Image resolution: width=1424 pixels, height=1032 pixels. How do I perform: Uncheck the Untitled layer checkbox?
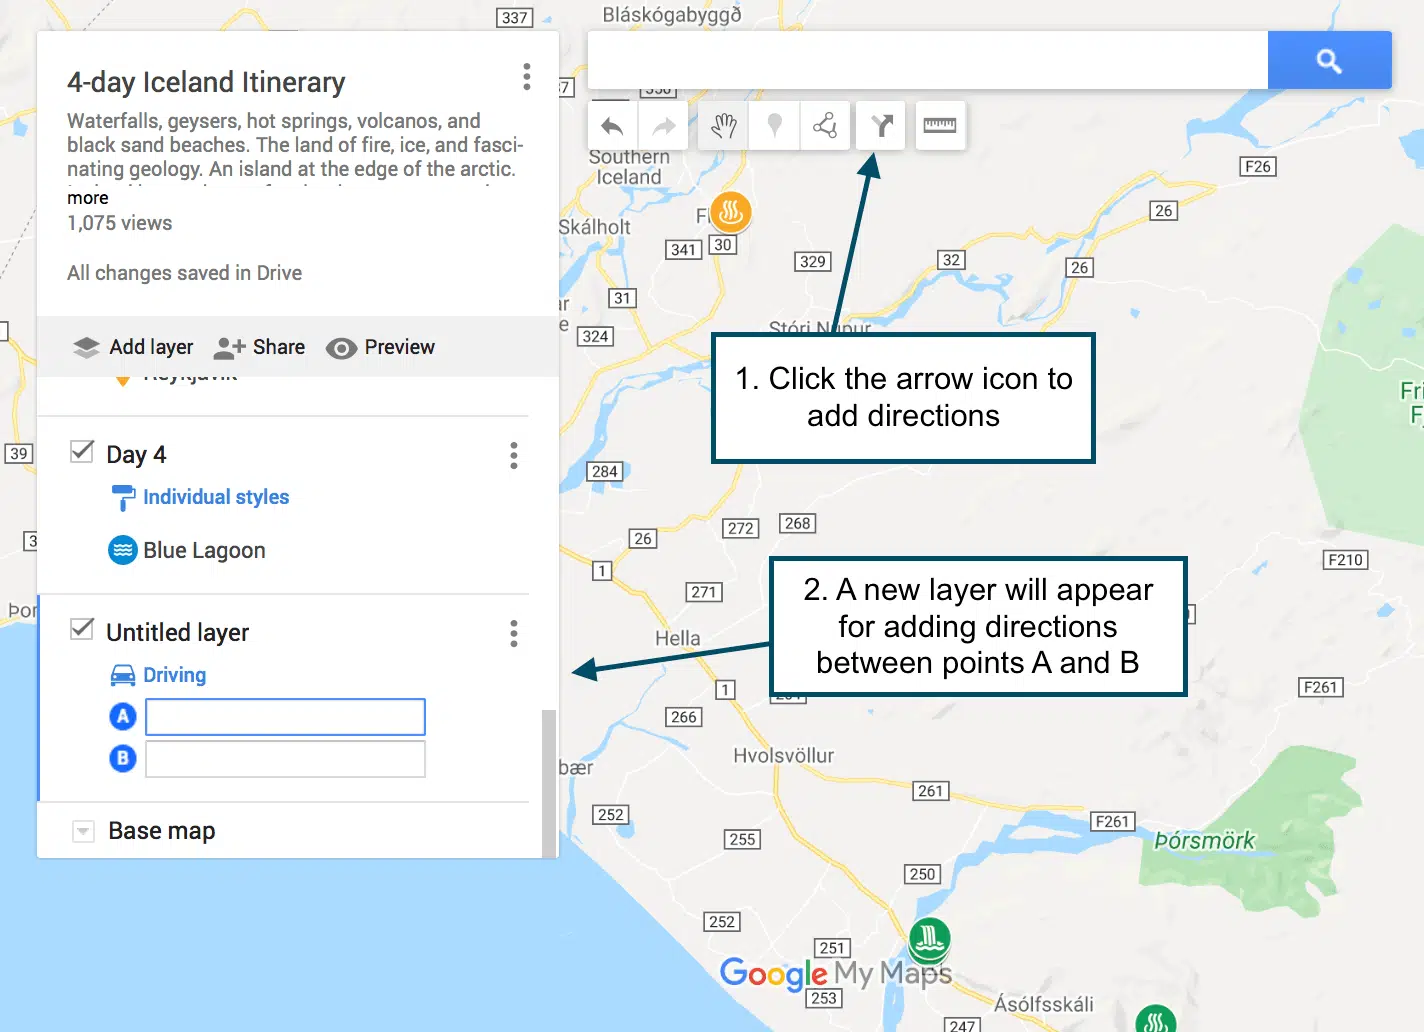(x=82, y=630)
